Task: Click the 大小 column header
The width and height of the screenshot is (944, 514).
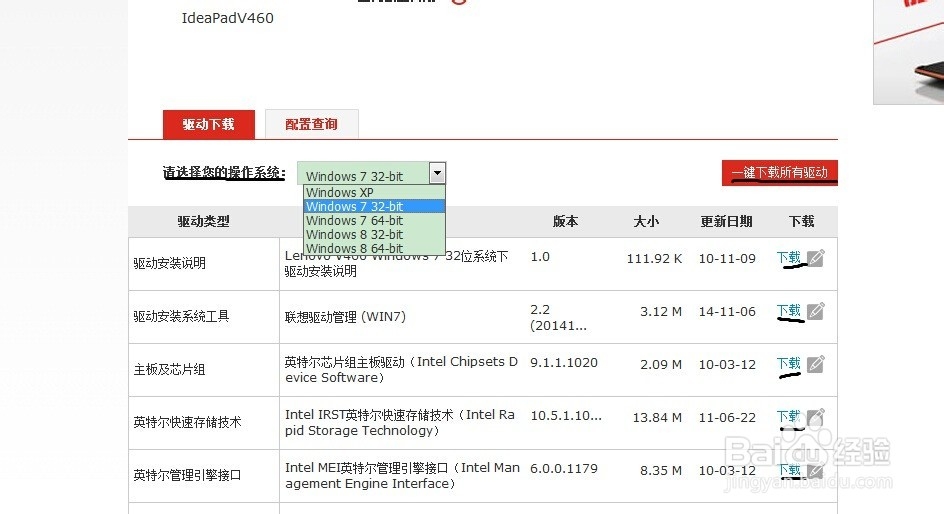Action: 646,221
